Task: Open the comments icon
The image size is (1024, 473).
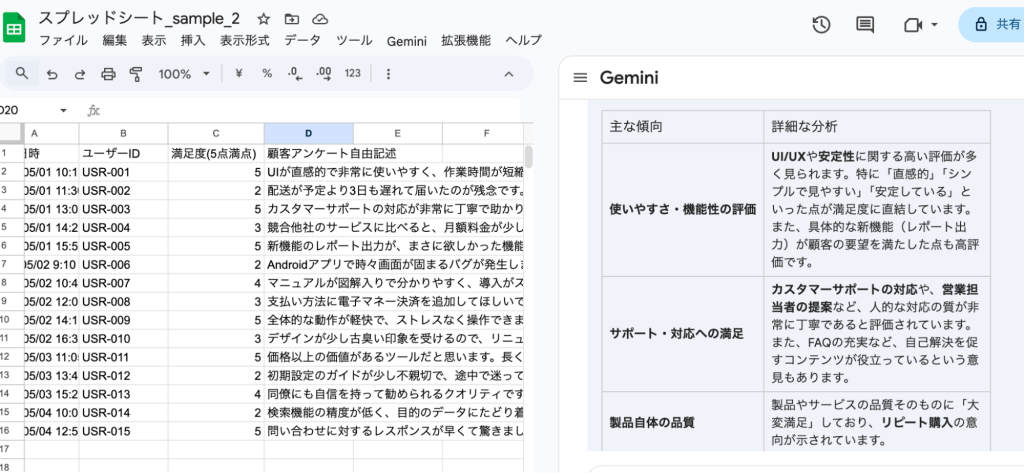Action: click(865, 25)
